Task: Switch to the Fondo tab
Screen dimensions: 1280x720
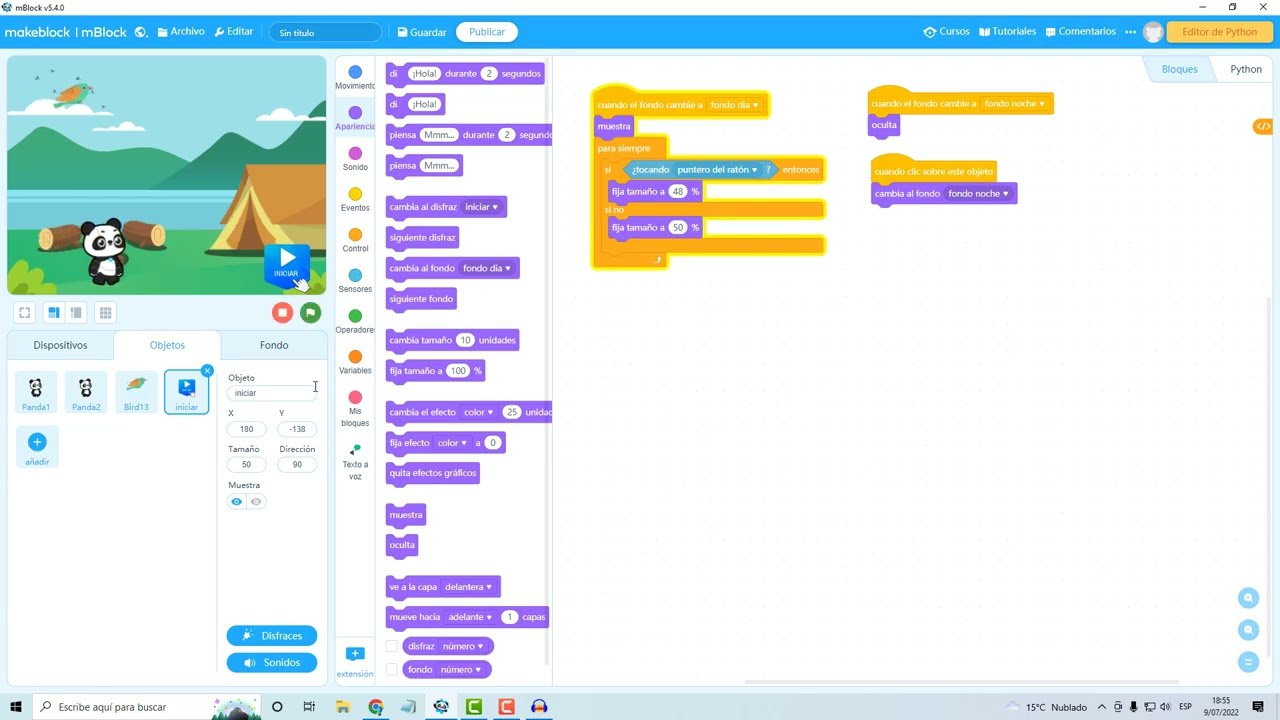Action: tap(274, 345)
